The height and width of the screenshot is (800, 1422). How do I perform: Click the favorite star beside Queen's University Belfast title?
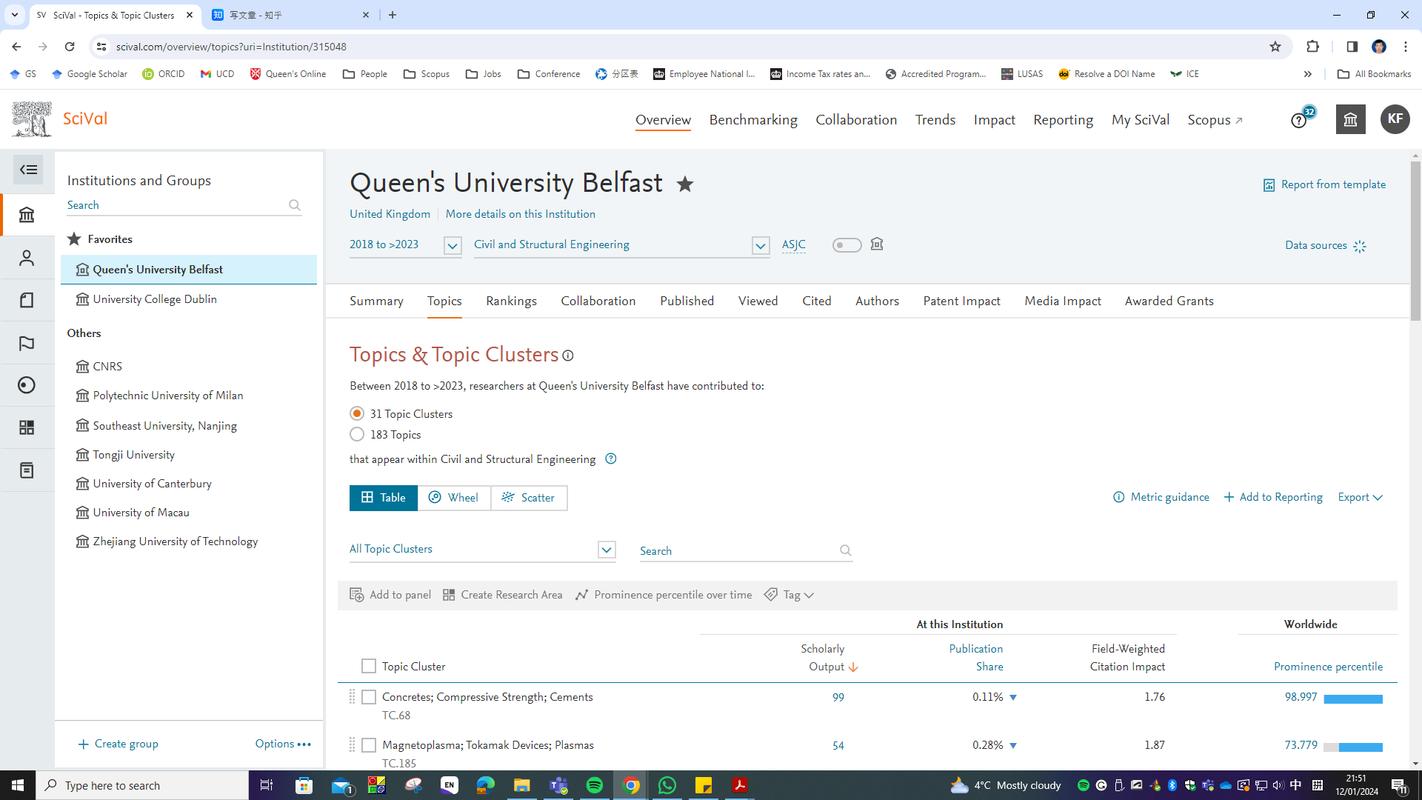pos(685,184)
